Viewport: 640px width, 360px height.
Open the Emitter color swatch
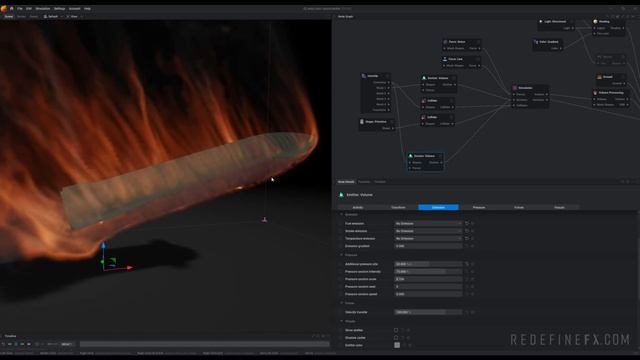coord(397,345)
